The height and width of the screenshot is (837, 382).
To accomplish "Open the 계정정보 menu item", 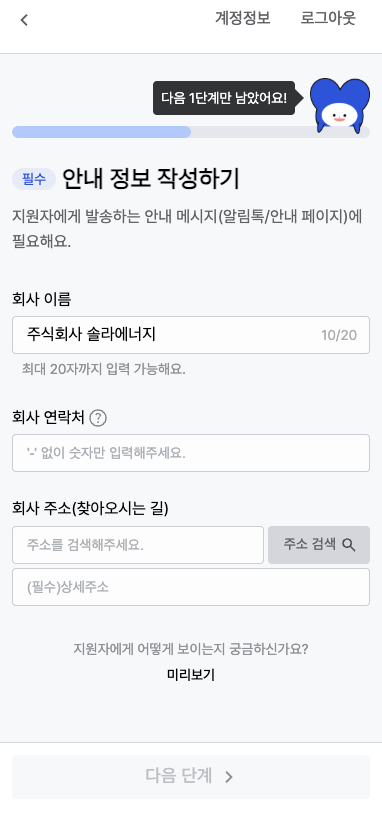I will [x=243, y=19].
